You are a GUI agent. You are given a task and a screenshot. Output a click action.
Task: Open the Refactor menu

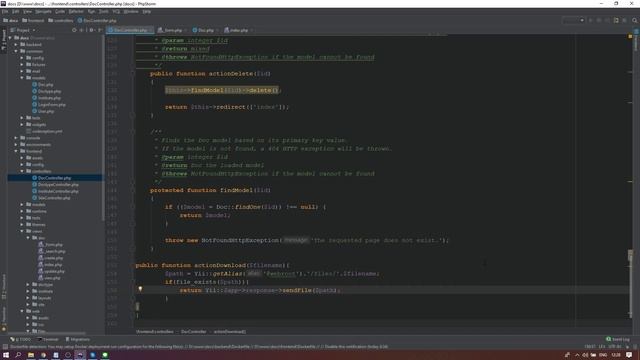[76, 11]
